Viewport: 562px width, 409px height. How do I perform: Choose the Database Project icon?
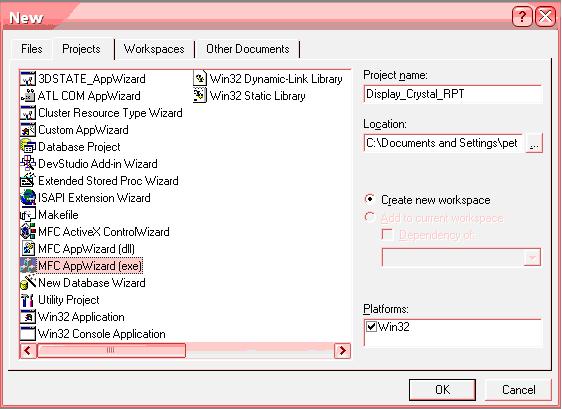point(28,147)
